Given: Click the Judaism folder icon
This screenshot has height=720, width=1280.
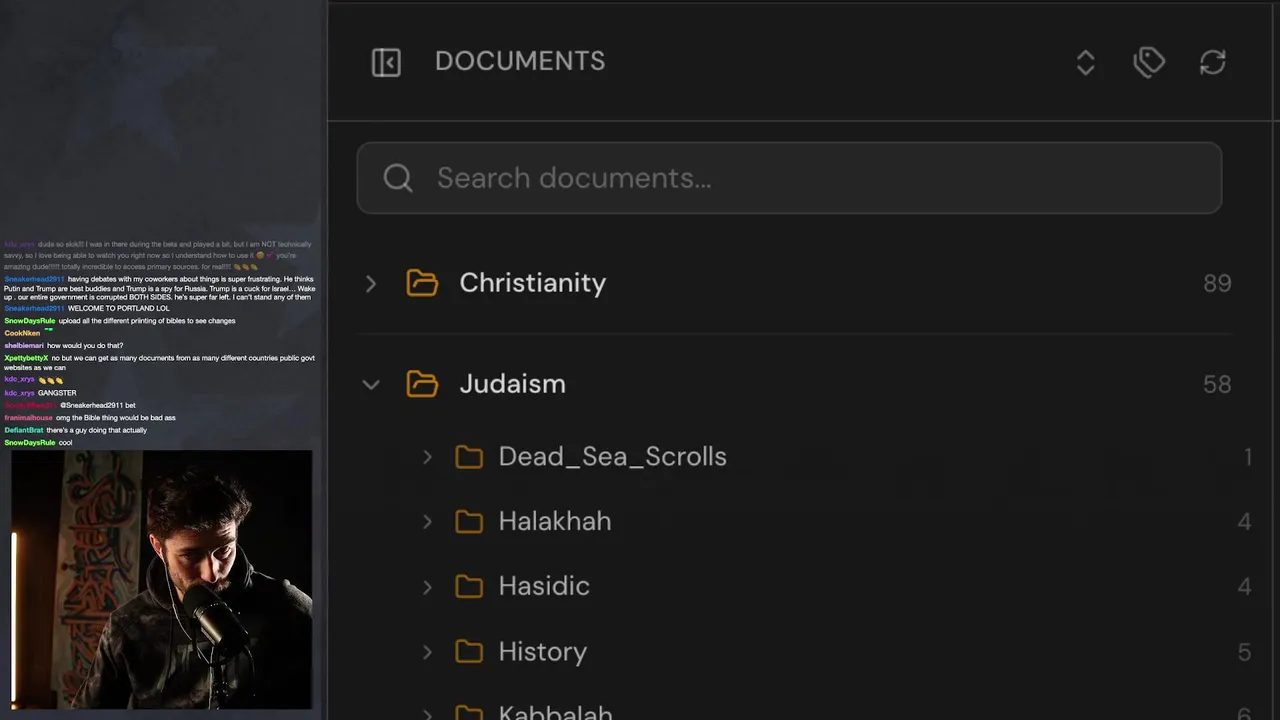Looking at the screenshot, I should coord(422,384).
